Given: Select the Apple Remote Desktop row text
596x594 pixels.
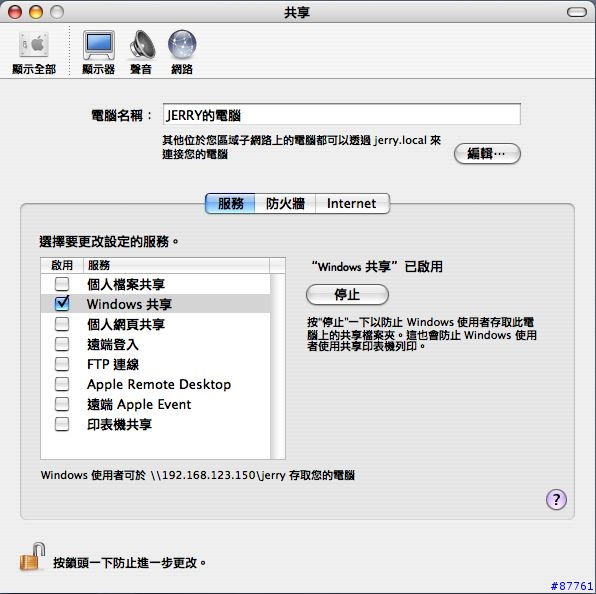Looking at the screenshot, I should (159, 384).
